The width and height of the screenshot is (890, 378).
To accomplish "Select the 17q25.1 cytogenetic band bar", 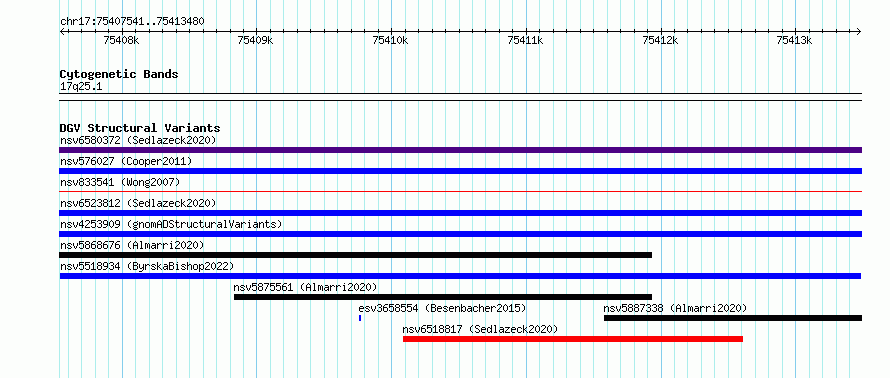I will pos(460,97).
